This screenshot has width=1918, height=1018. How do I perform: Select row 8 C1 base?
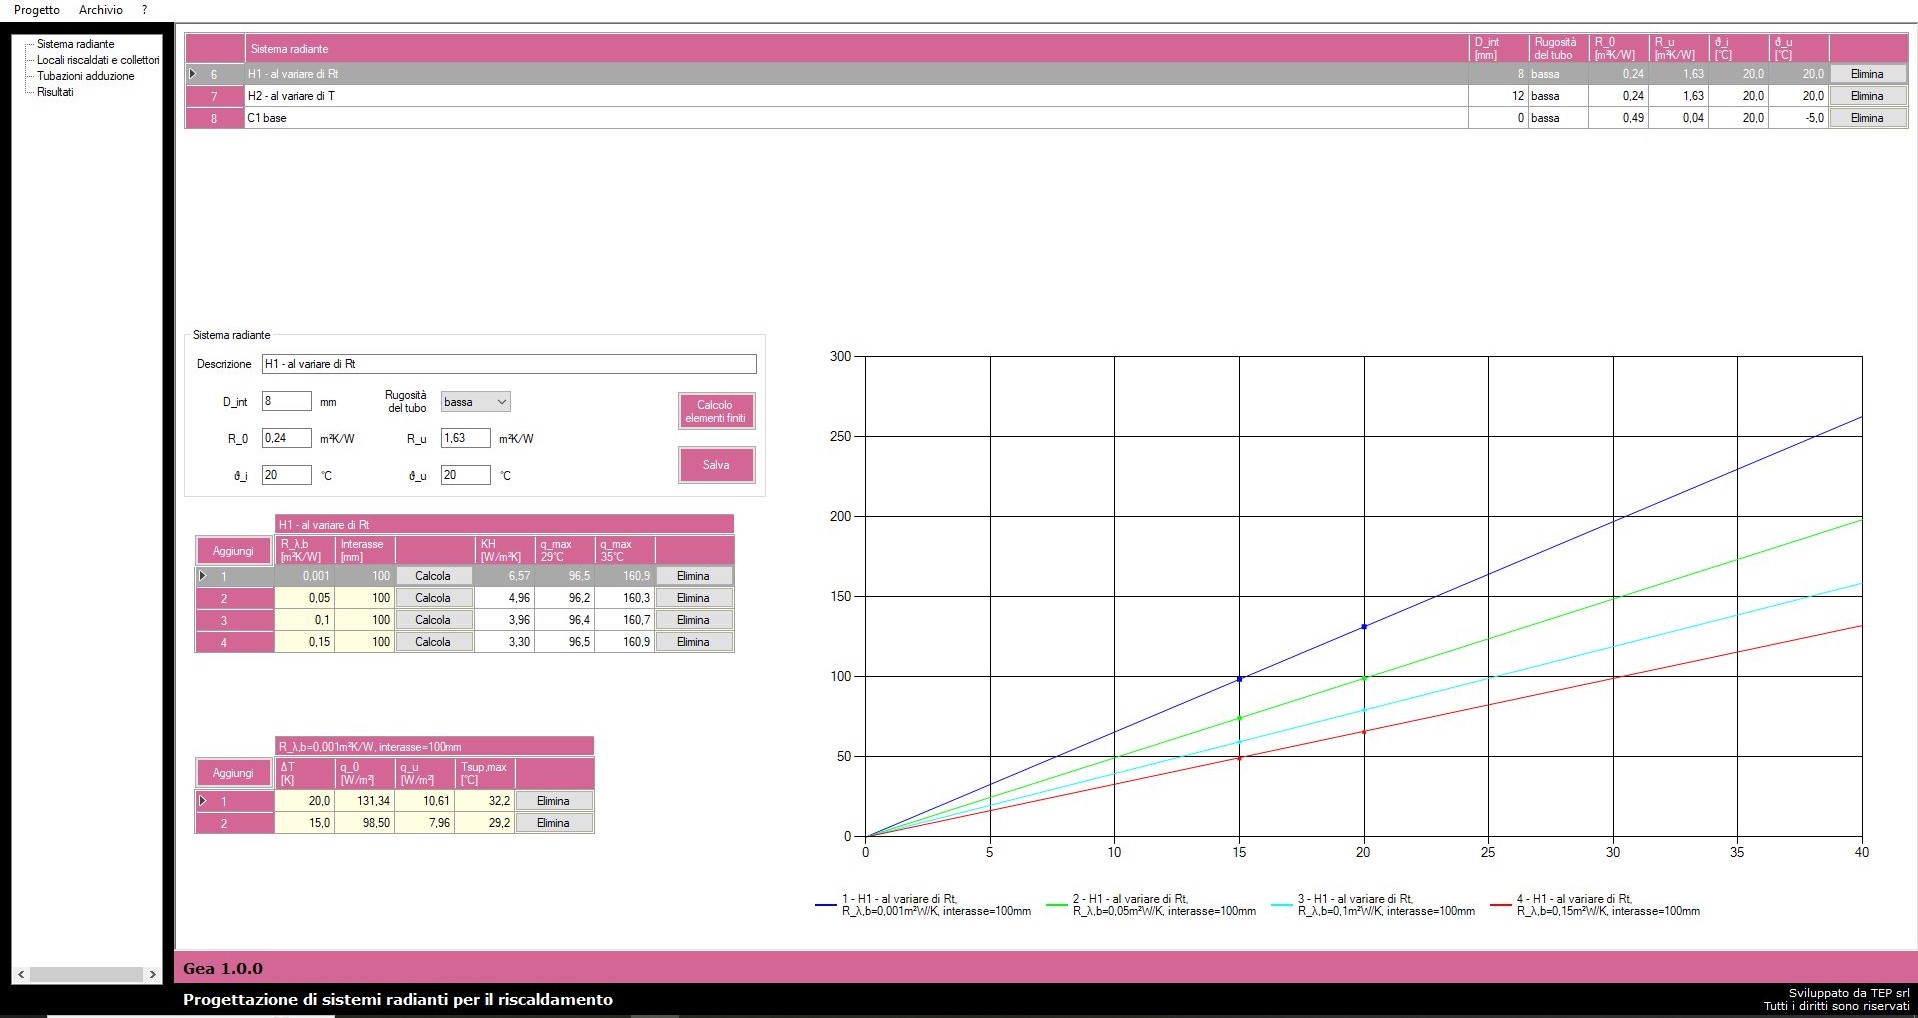[1046, 118]
